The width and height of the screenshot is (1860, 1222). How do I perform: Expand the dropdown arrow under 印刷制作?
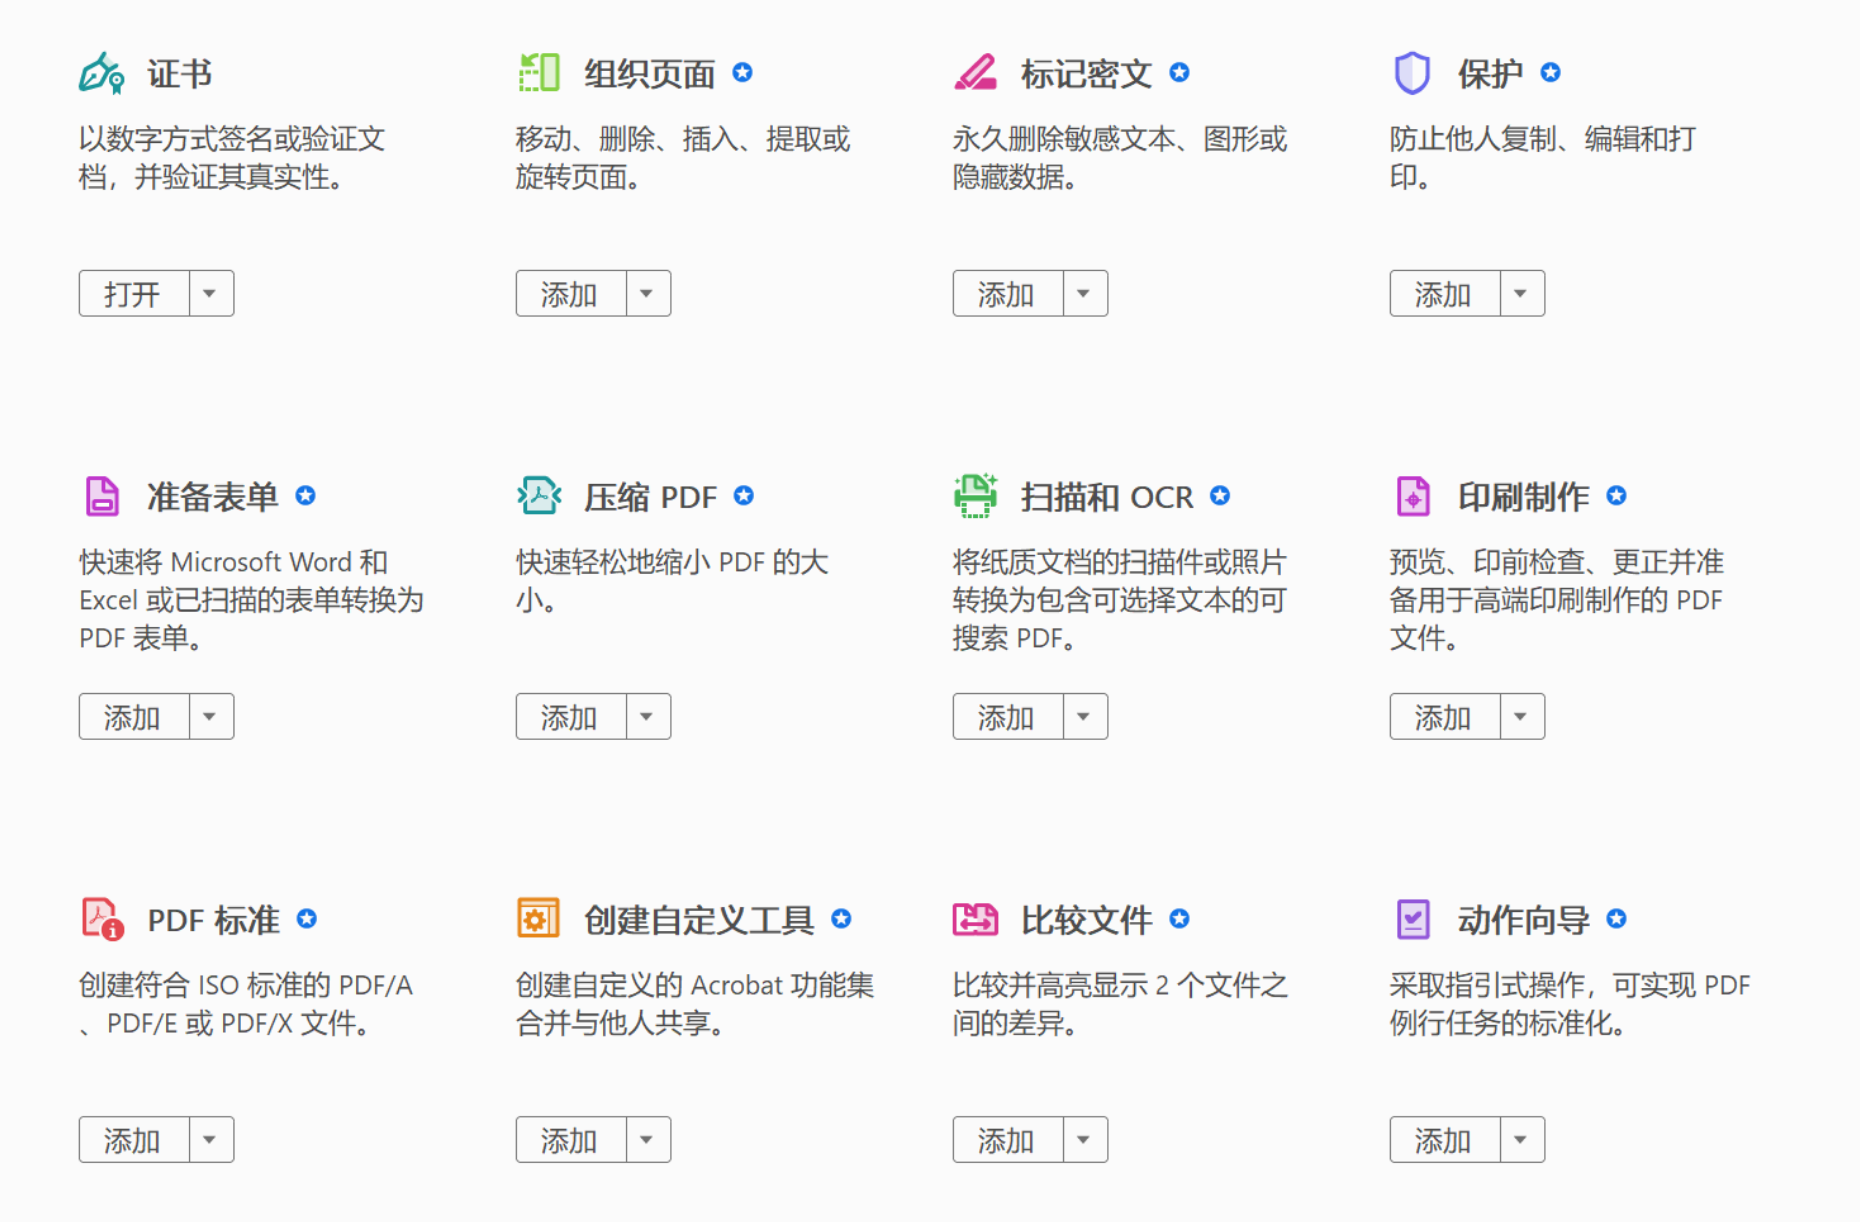point(1522,716)
